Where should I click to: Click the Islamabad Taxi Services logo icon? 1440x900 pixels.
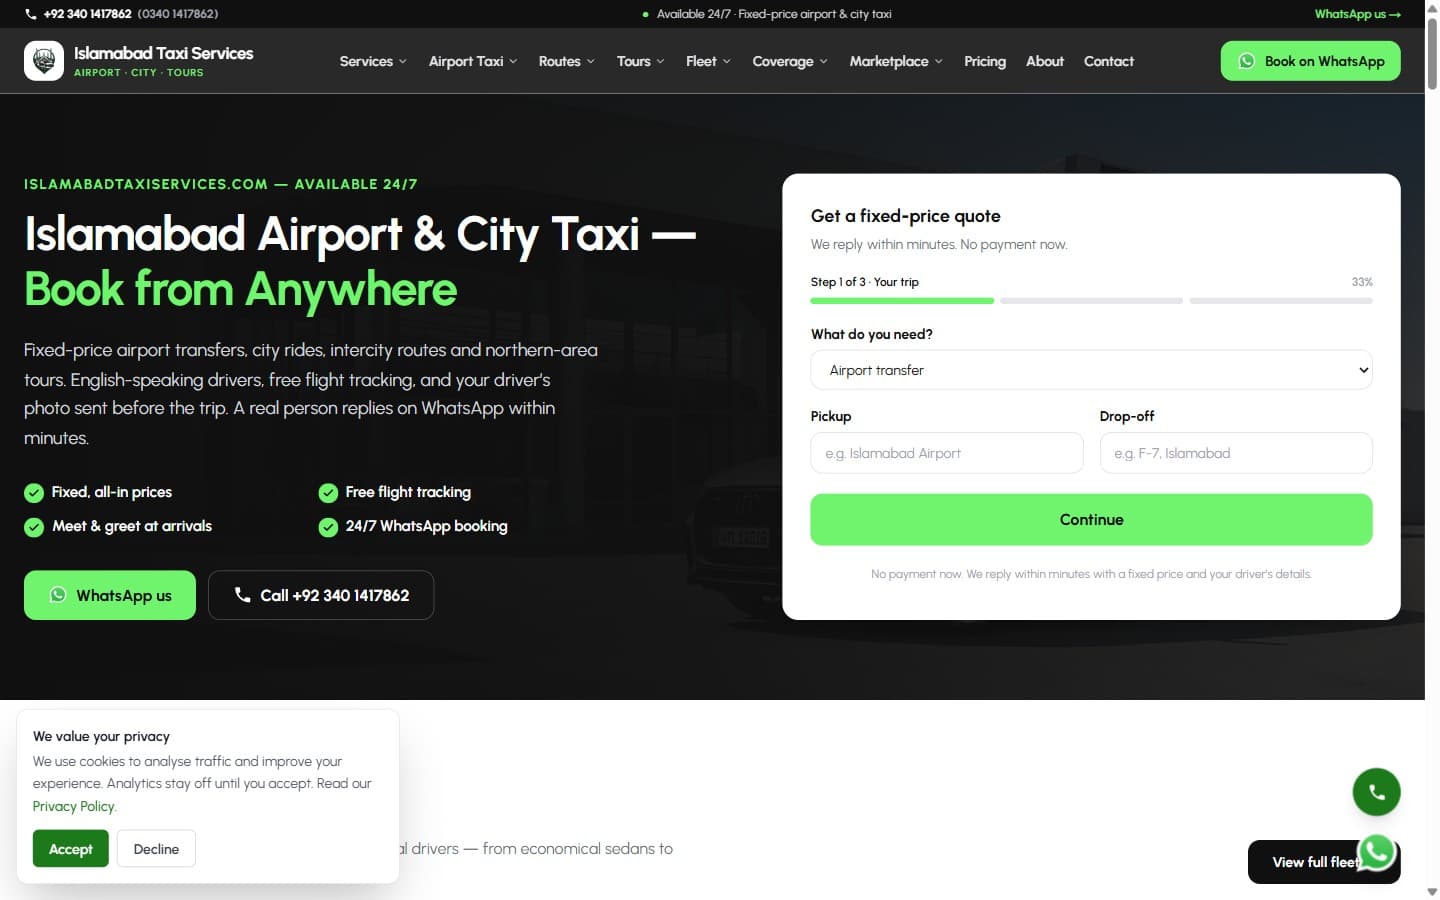tap(44, 61)
